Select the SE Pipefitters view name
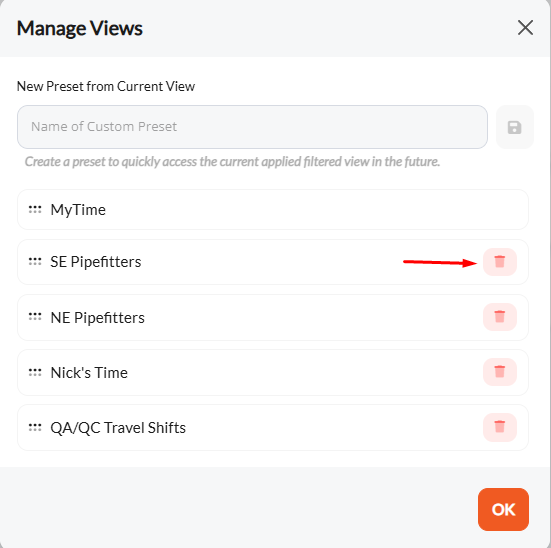This screenshot has width=551, height=548. click(96, 262)
